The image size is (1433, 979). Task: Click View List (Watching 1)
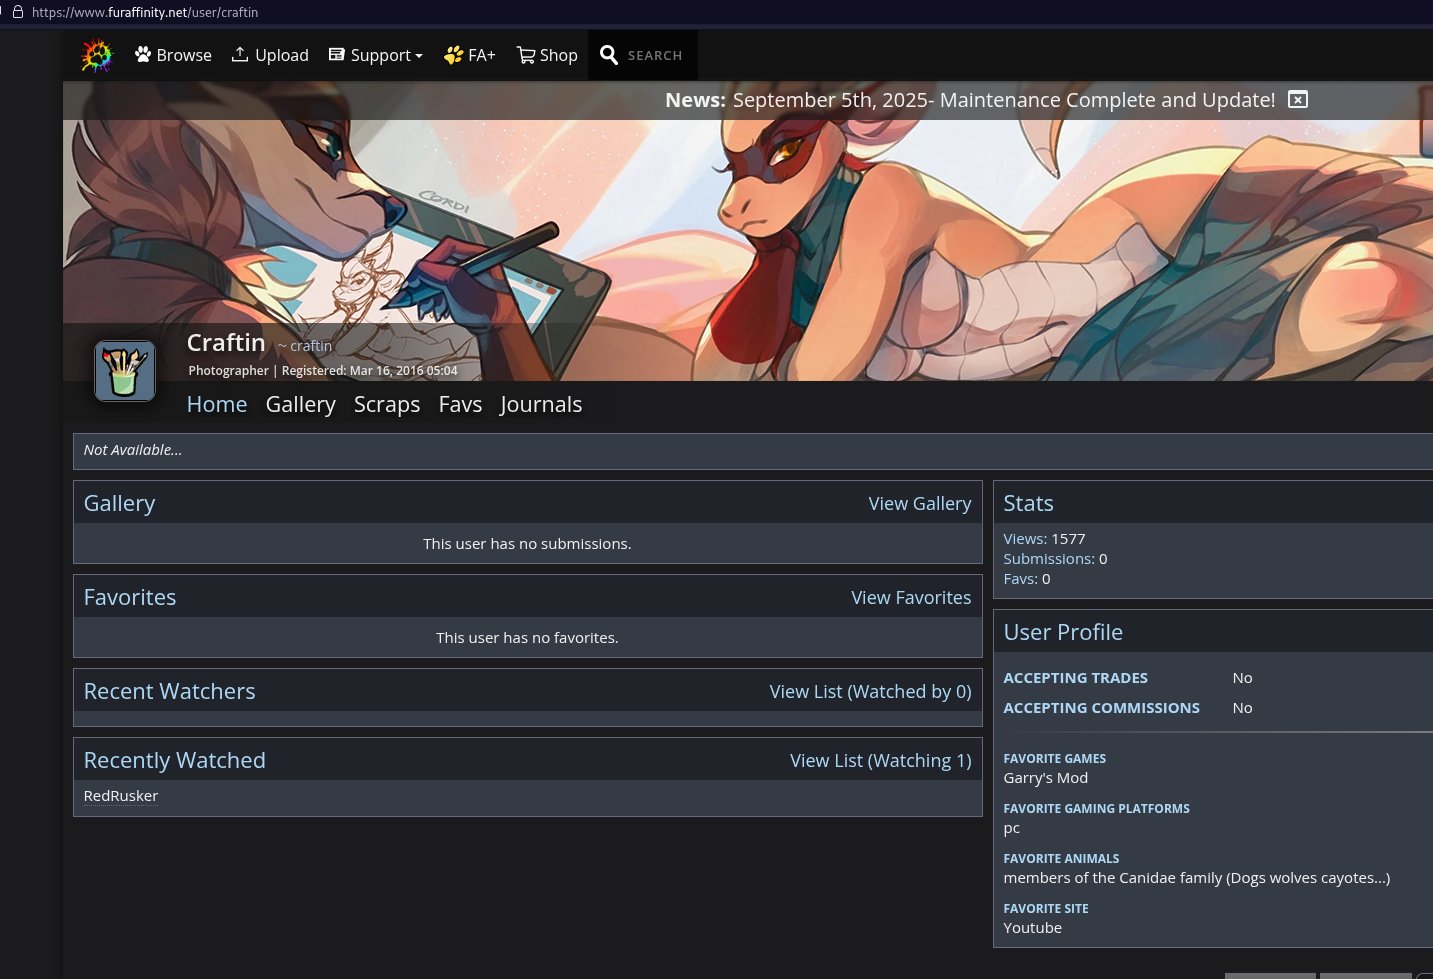pyautogui.click(x=880, y=760)
